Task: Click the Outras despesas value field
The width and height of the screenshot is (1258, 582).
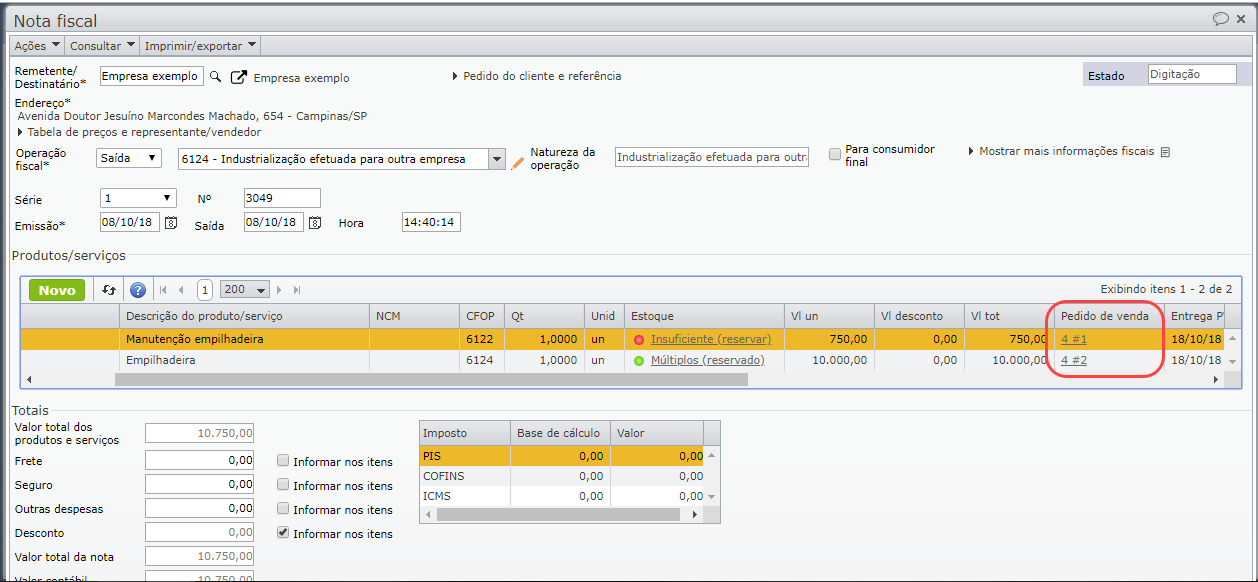Action: pos(200,508)
